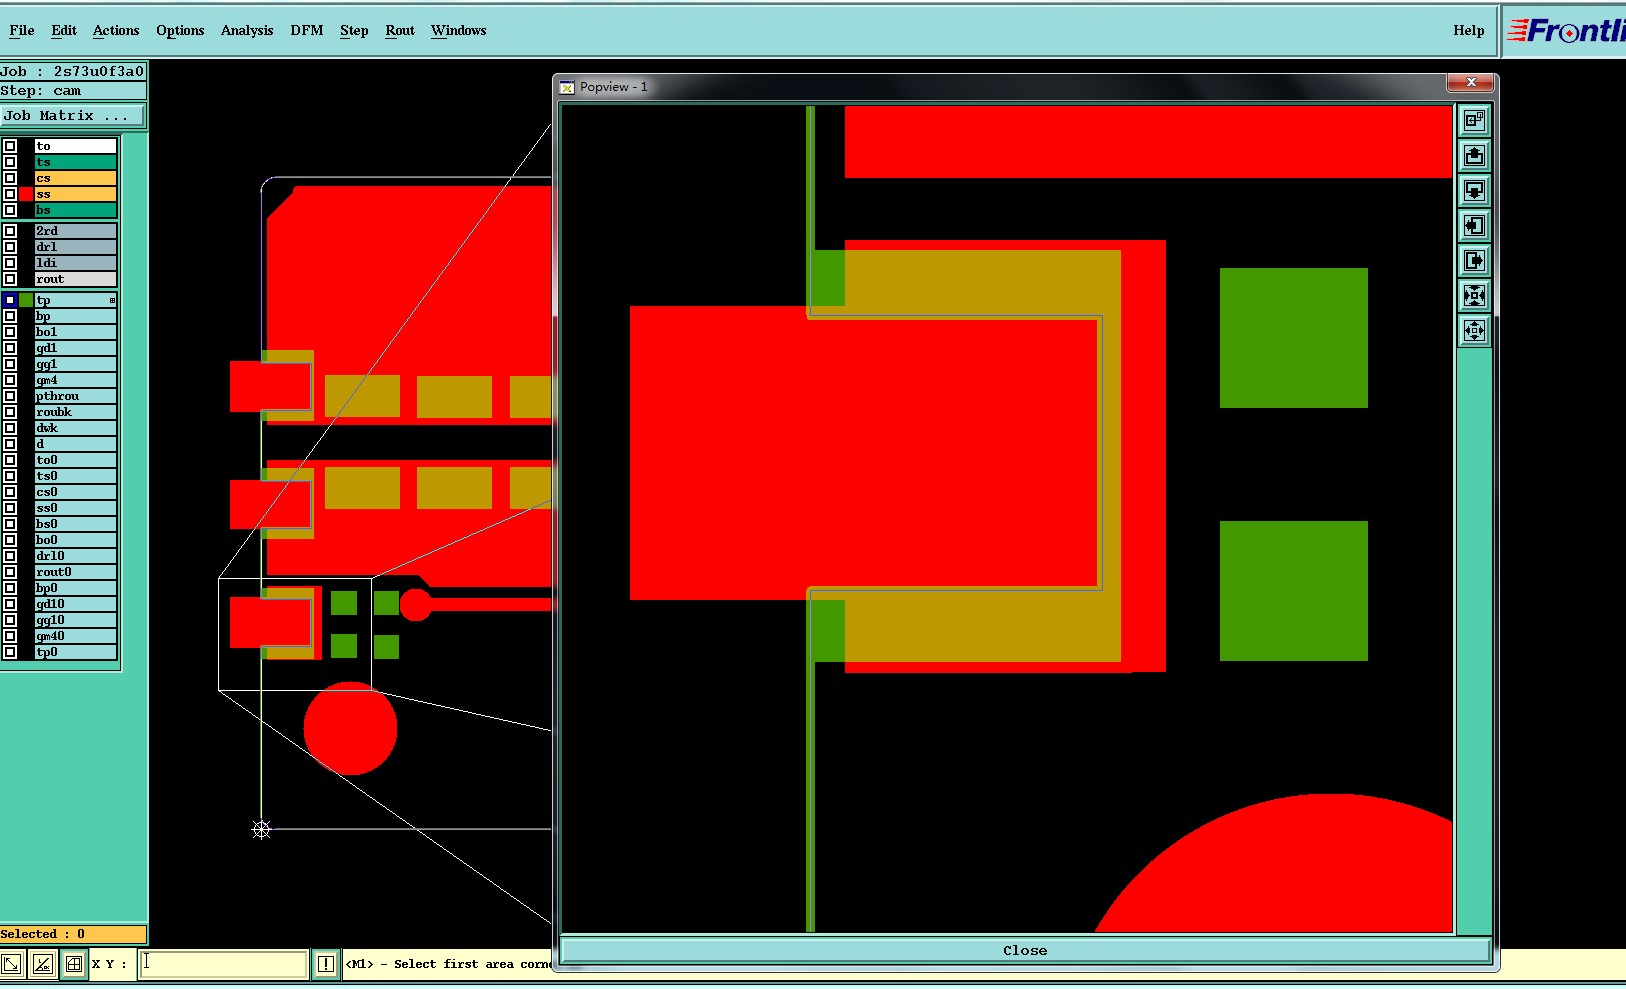Open the Edit menu
The height and width of the screenshot is (989, 1626).
[64, 31]
